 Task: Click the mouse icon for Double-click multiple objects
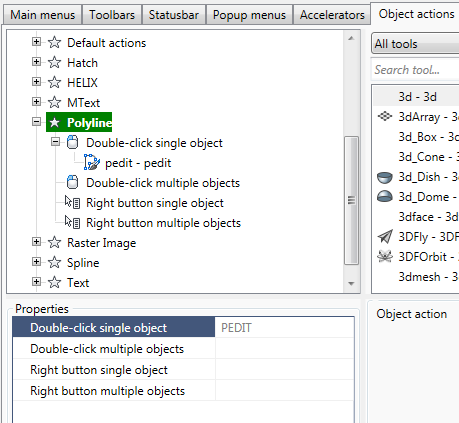click(72, 182)
